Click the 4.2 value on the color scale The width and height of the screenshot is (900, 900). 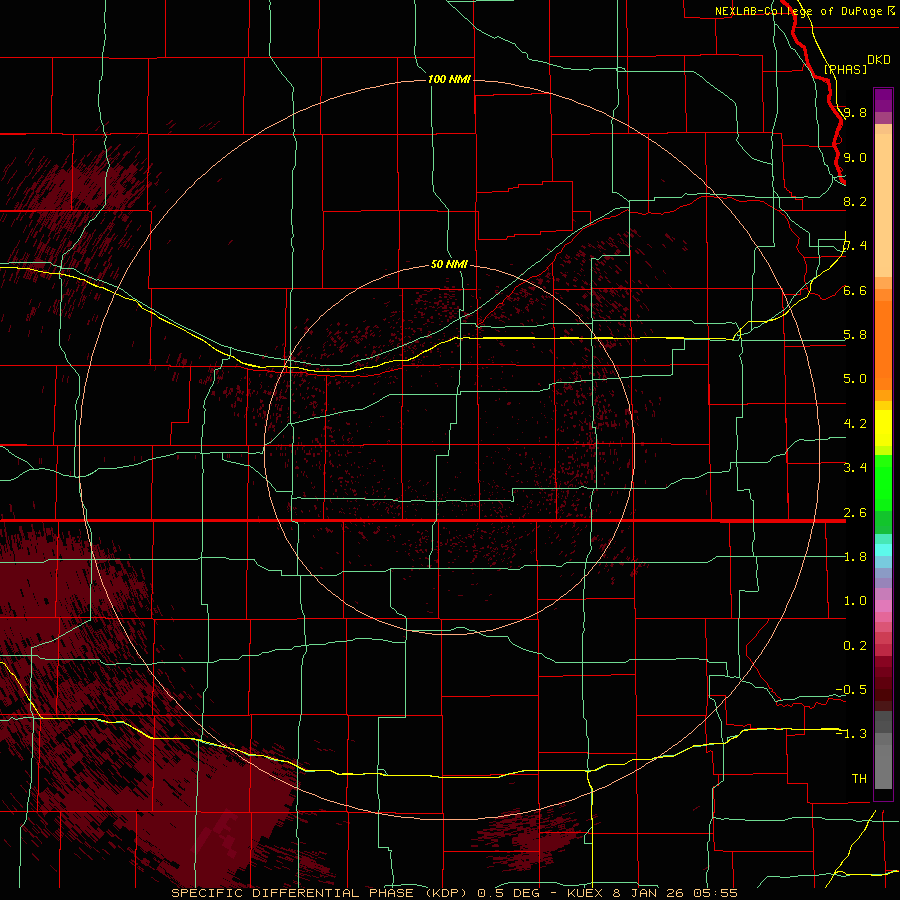[855, 424]
